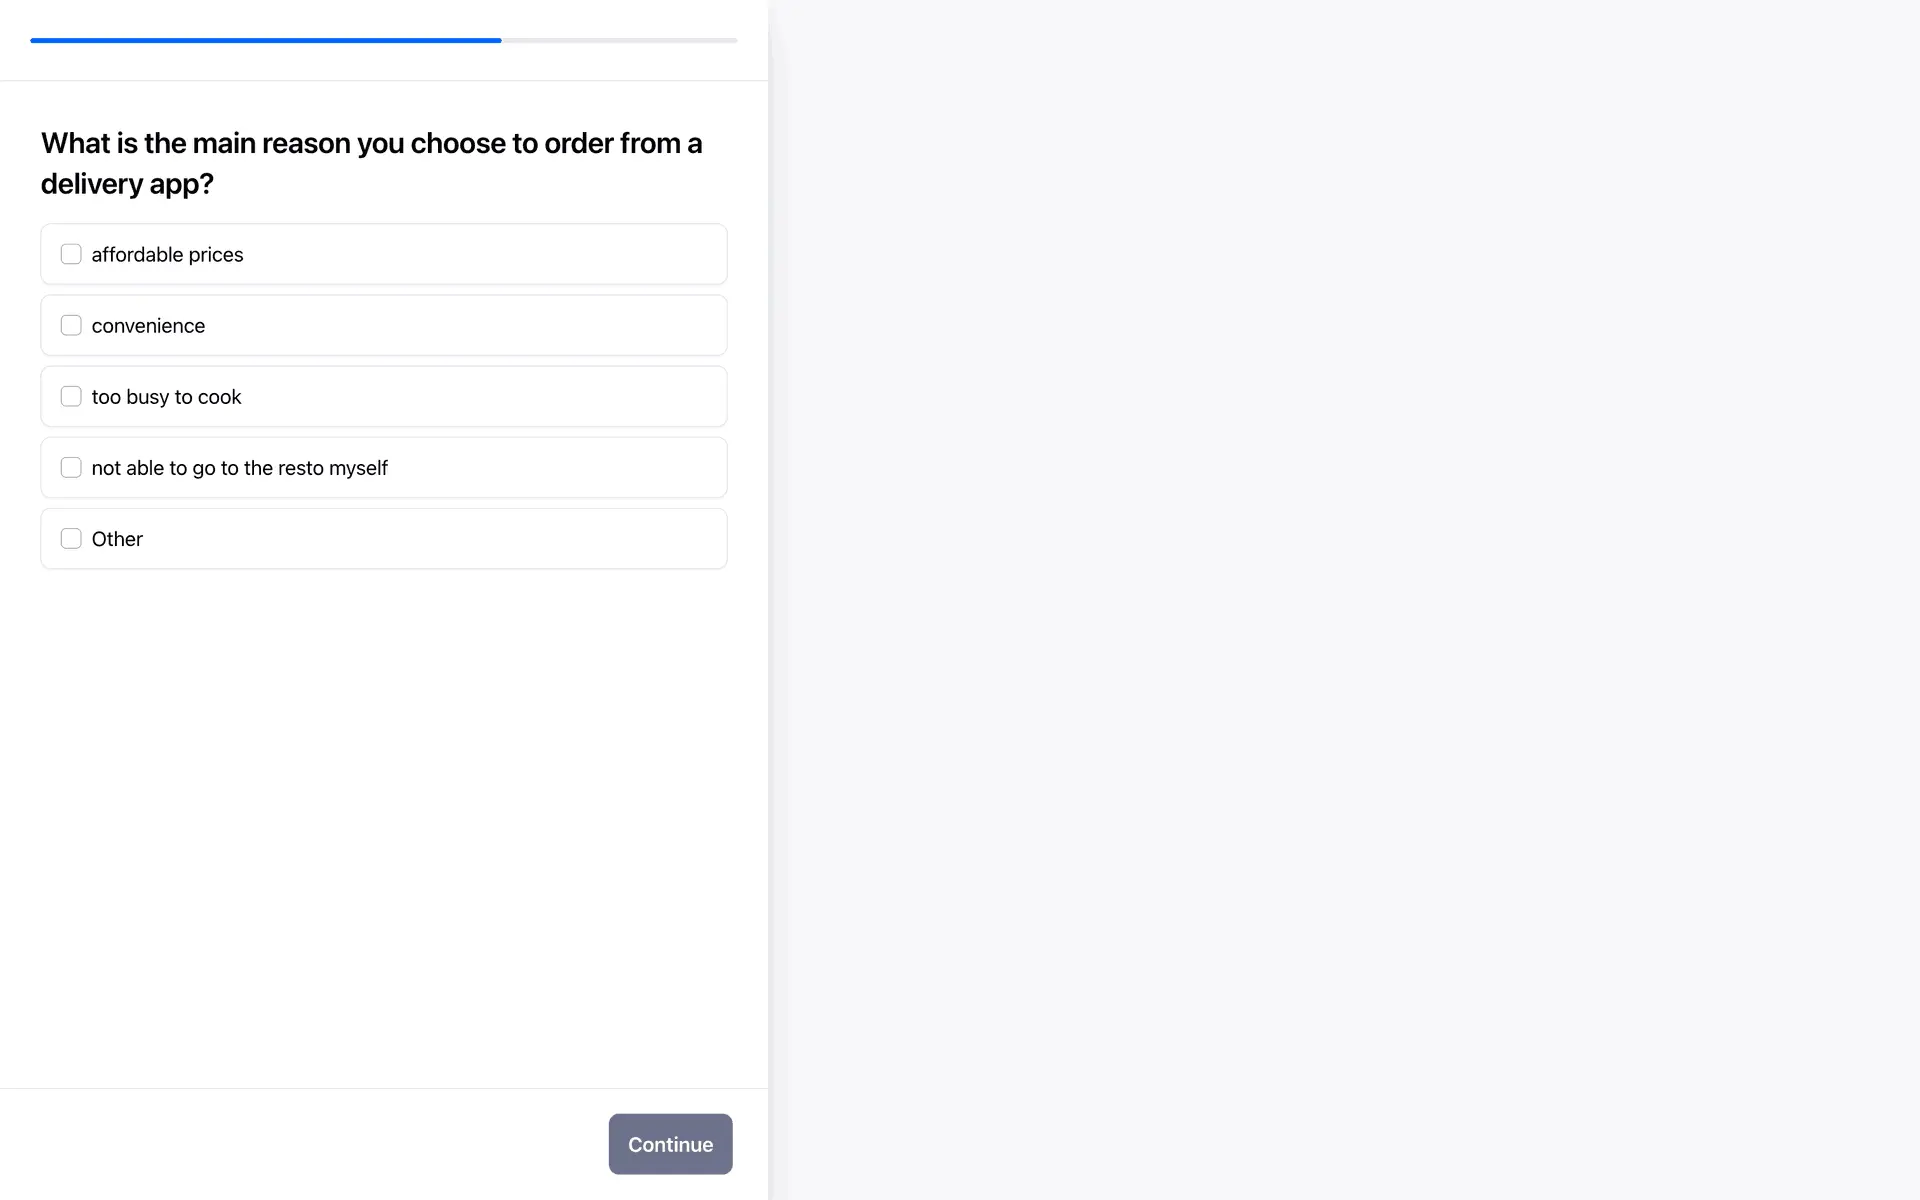The height and width of the screenshot is (1200, 1920).
Task: Tick the affordable prices checkbox
Action: tap(71, 254)
